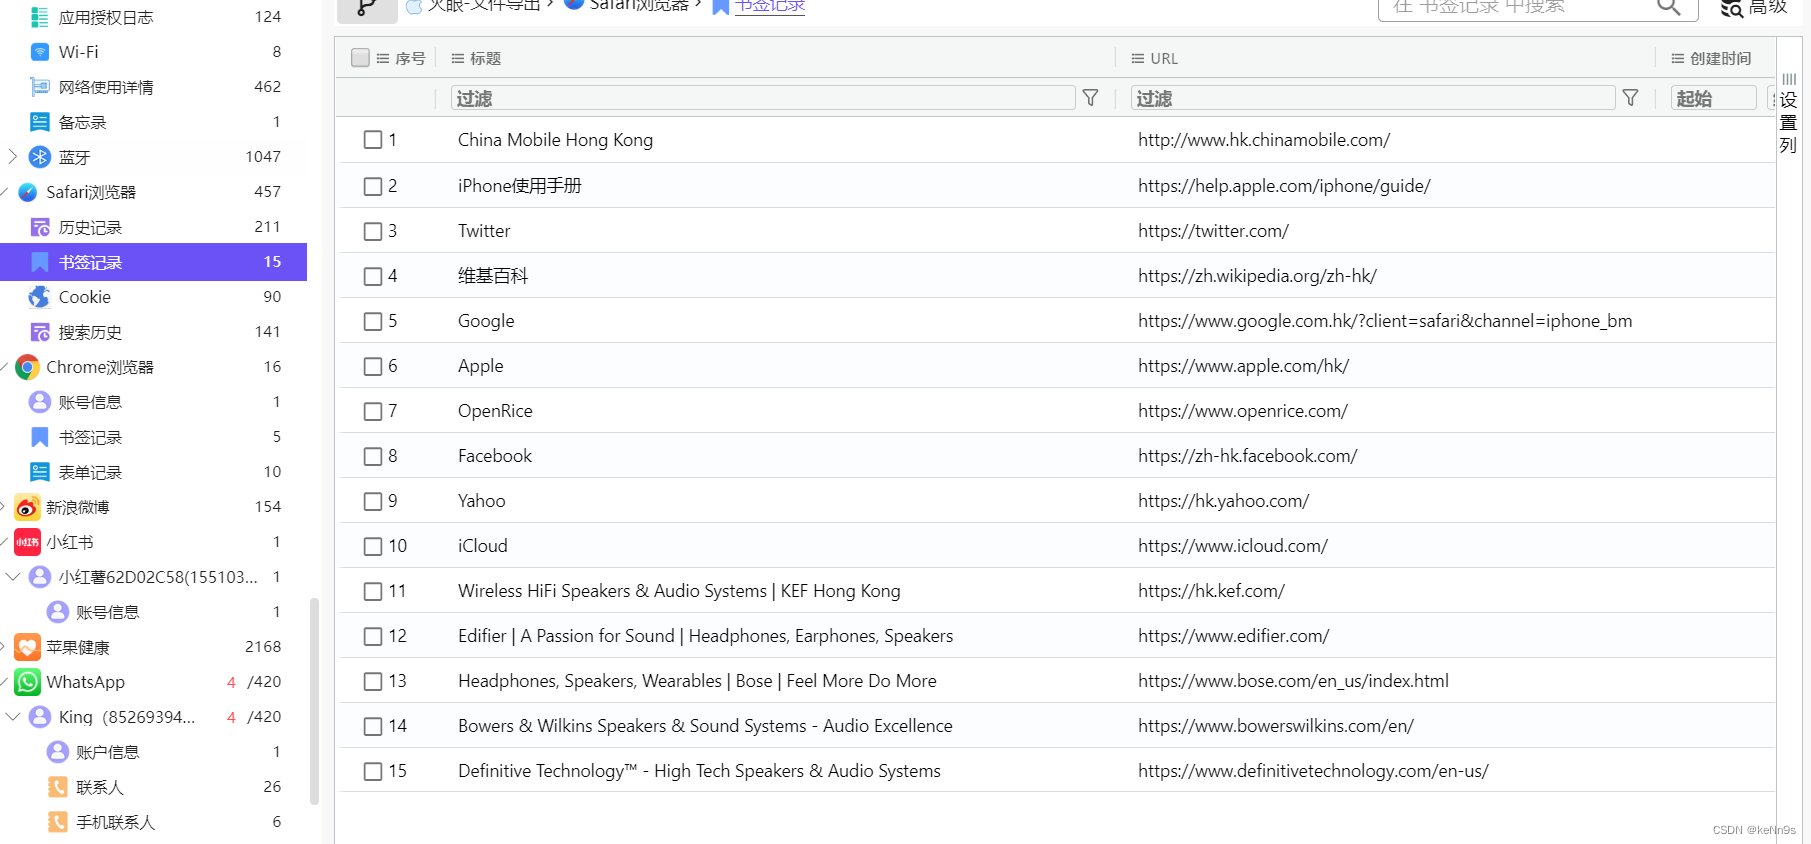Click the Safari浏览器 compass icon
The height and width of the screenshot is (844, 1811).
click(x=28, y=192)
